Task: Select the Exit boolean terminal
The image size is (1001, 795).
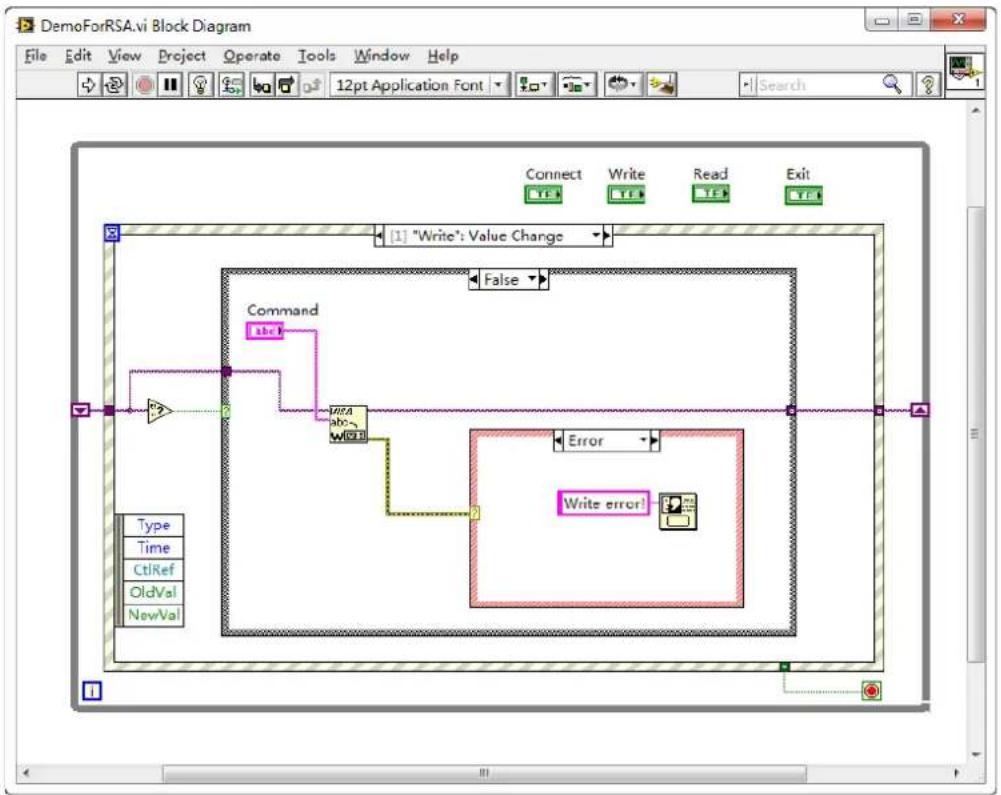Action: click(803, 195)
